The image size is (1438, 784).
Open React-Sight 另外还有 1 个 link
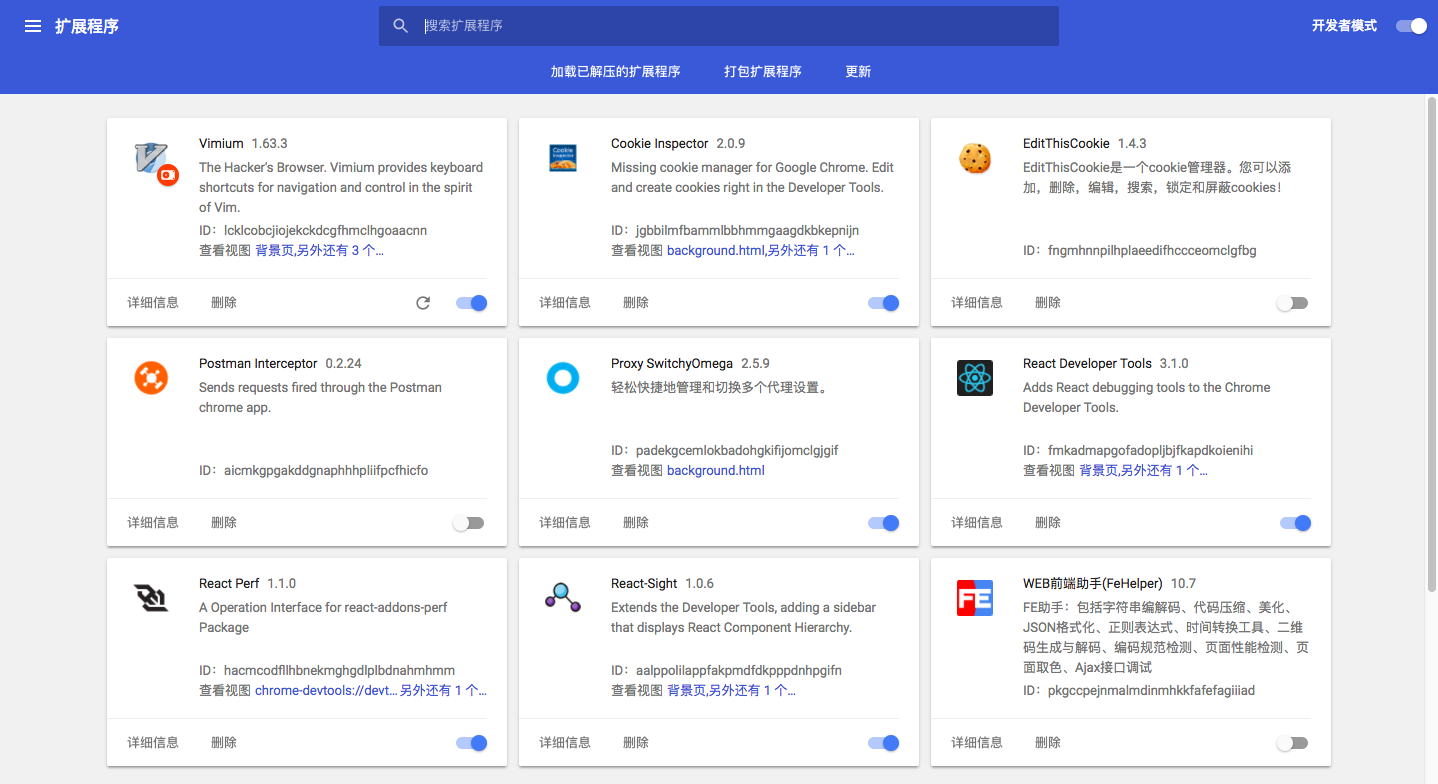752,691
